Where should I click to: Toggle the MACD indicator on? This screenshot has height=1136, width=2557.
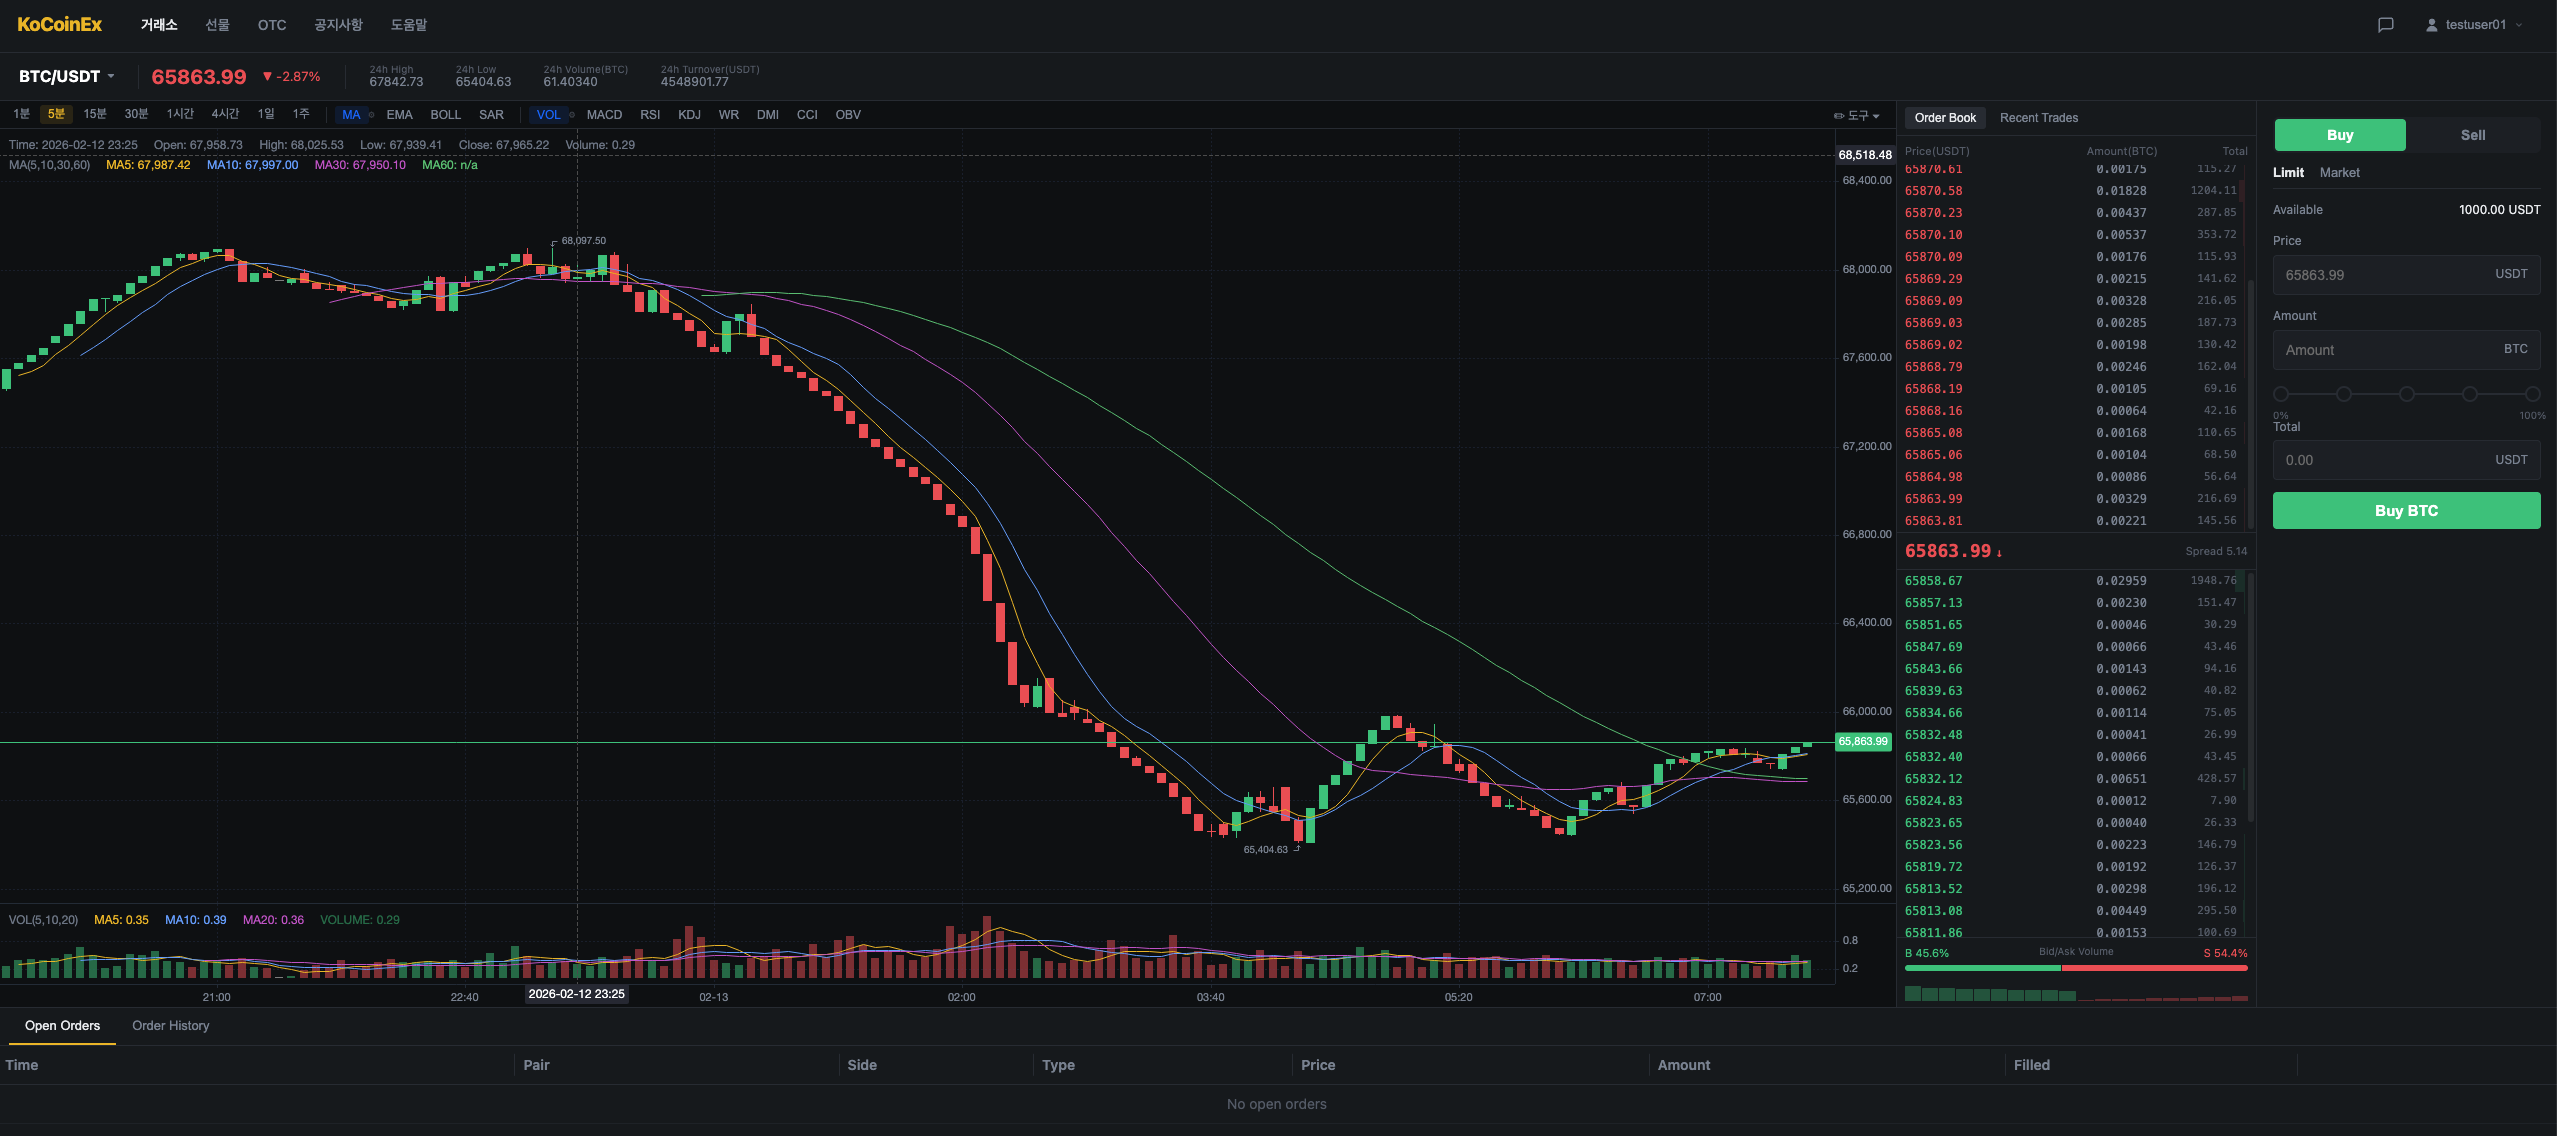604,115
